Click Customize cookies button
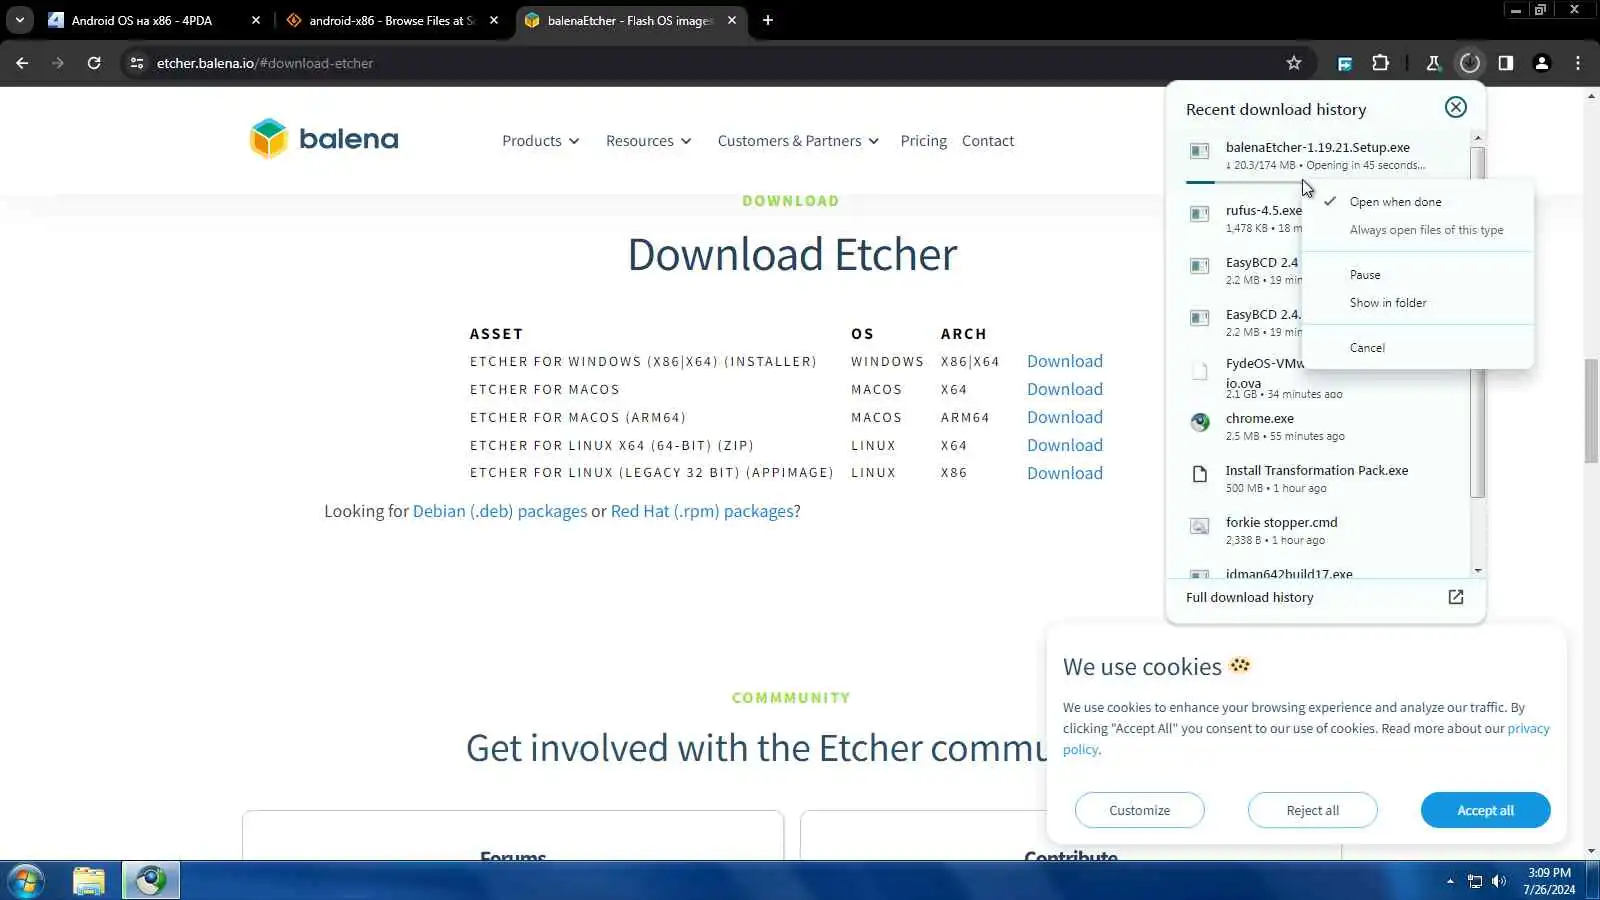 click(x=1139, y=810)
